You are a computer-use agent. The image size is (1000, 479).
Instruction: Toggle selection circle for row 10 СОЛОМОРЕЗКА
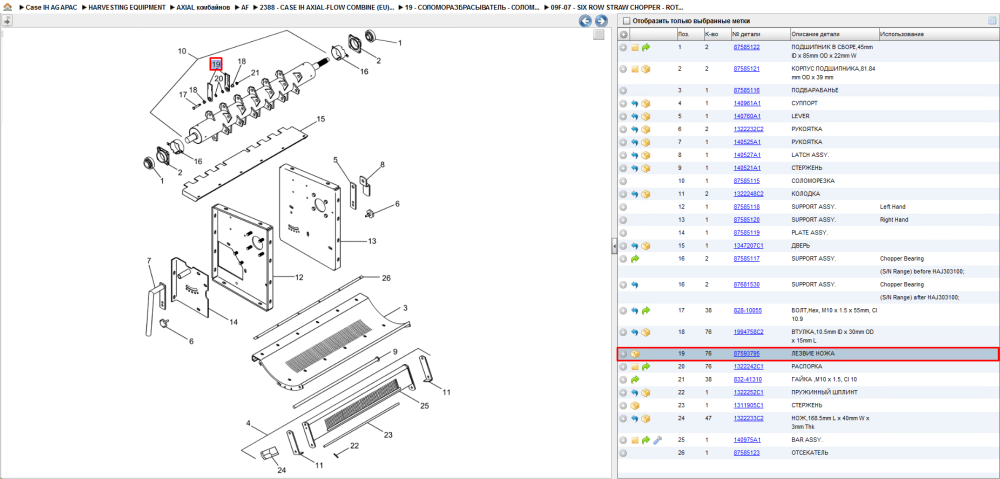point(624,181)
